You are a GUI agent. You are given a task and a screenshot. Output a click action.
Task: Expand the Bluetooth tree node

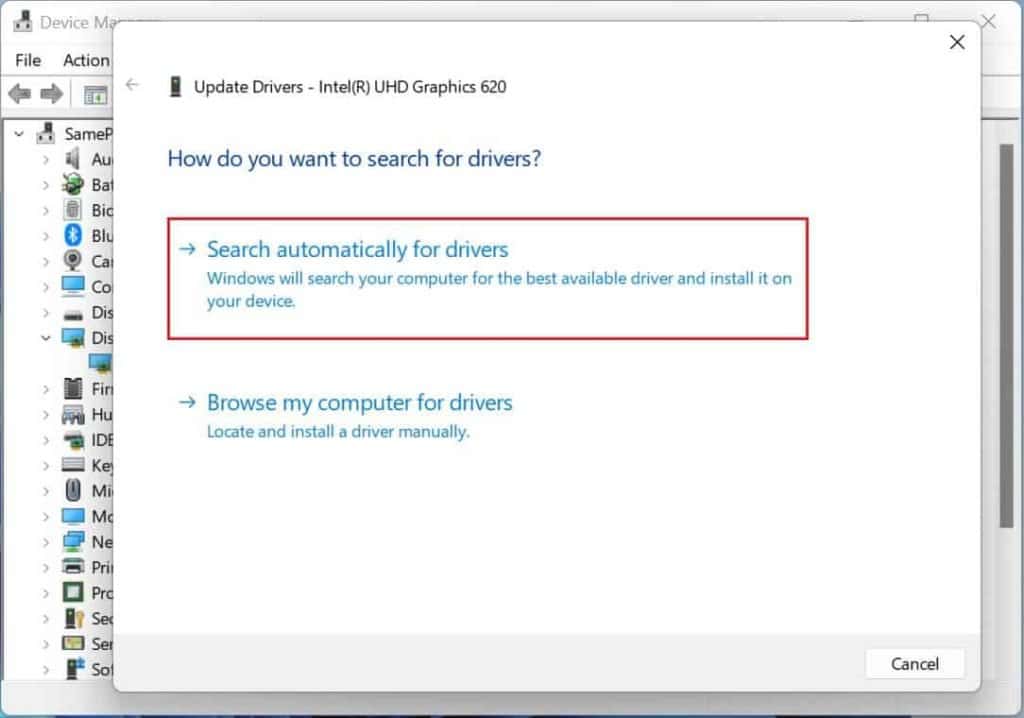point(48,236)
